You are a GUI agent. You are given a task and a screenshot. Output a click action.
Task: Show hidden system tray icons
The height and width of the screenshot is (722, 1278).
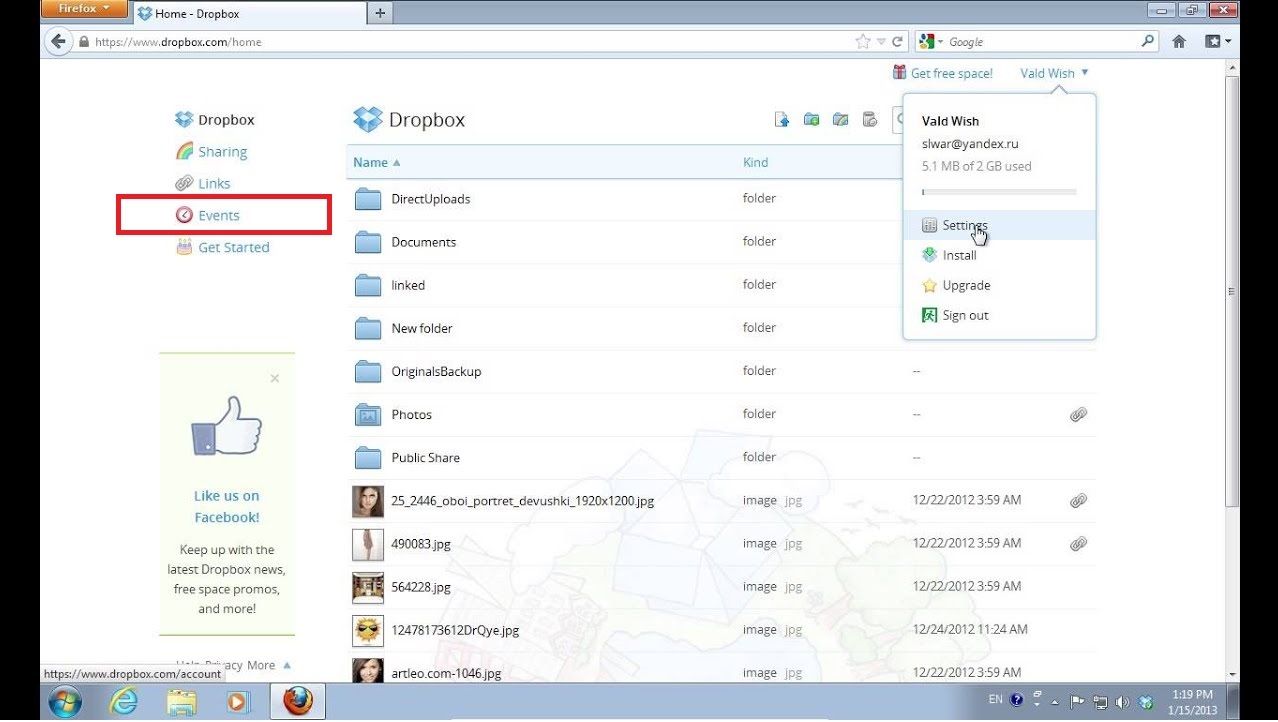pos(1055,702)
